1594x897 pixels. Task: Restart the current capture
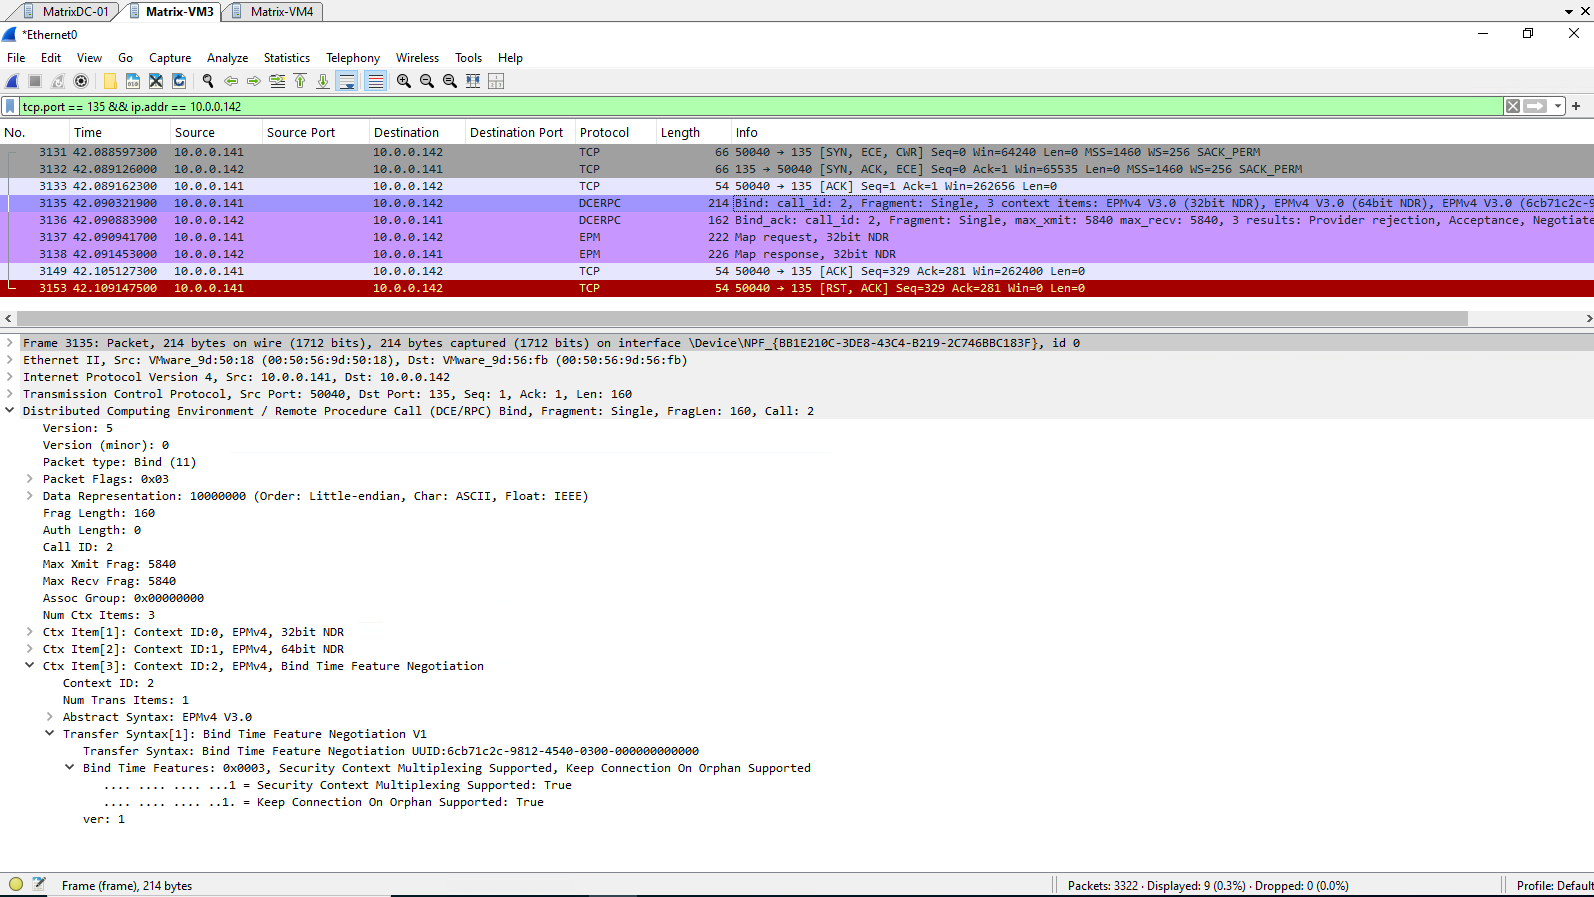click(x=58, y=81)
